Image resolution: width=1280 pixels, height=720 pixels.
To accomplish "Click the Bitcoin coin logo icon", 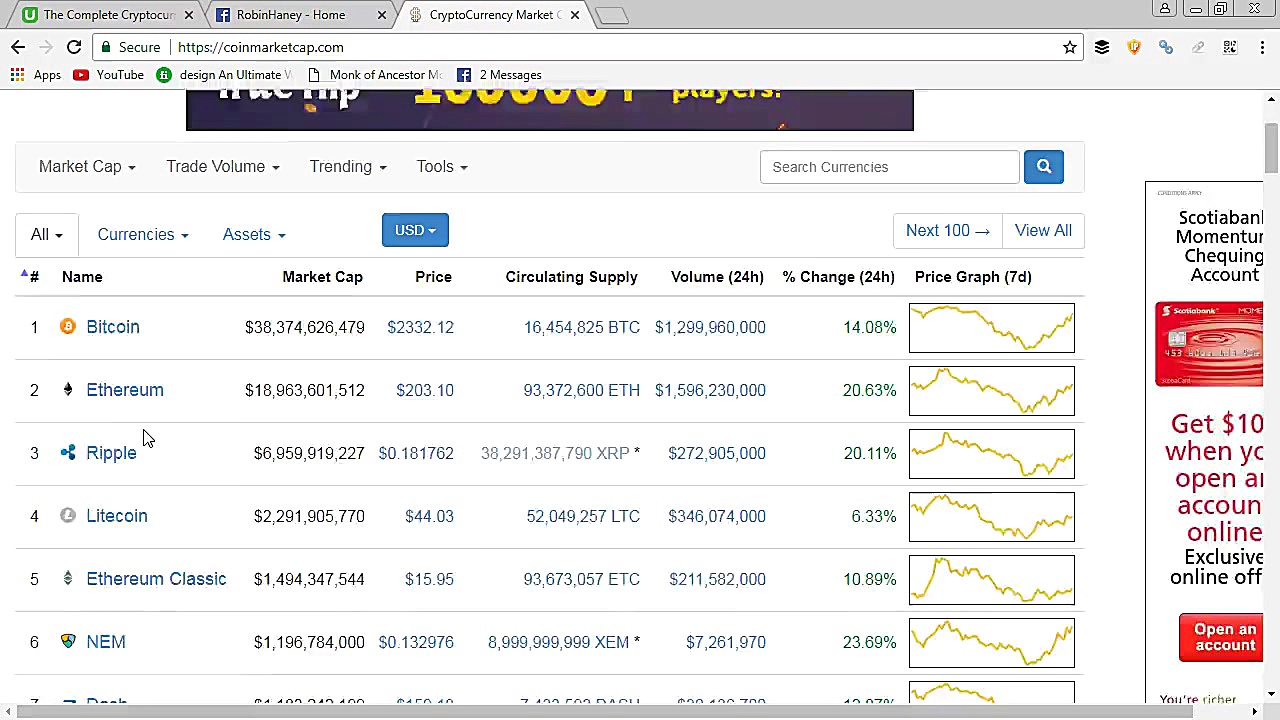I will 68,327.
